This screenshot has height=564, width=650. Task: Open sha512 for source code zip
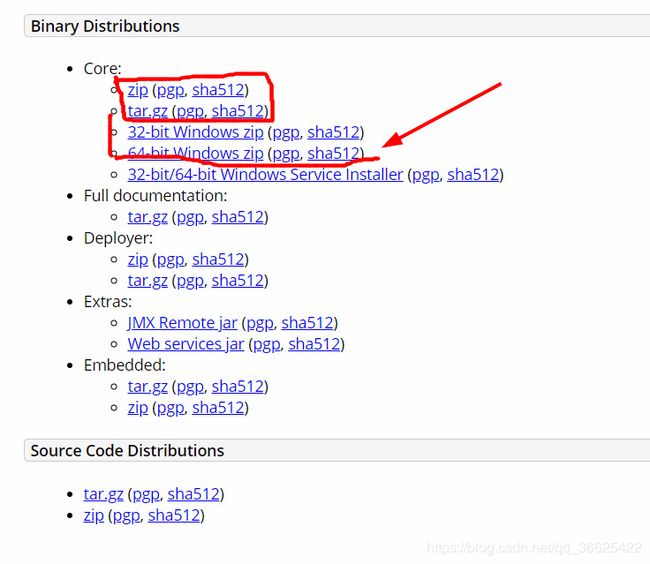(174, 515)
